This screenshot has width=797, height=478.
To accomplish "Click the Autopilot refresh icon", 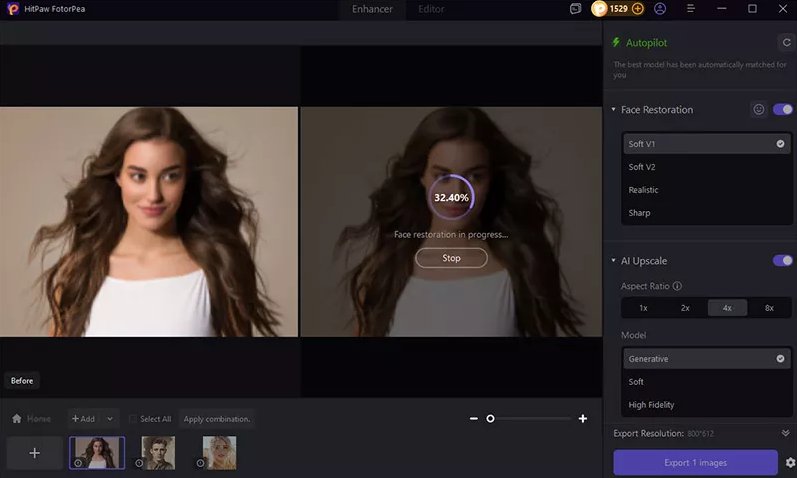I will [786, 43].
